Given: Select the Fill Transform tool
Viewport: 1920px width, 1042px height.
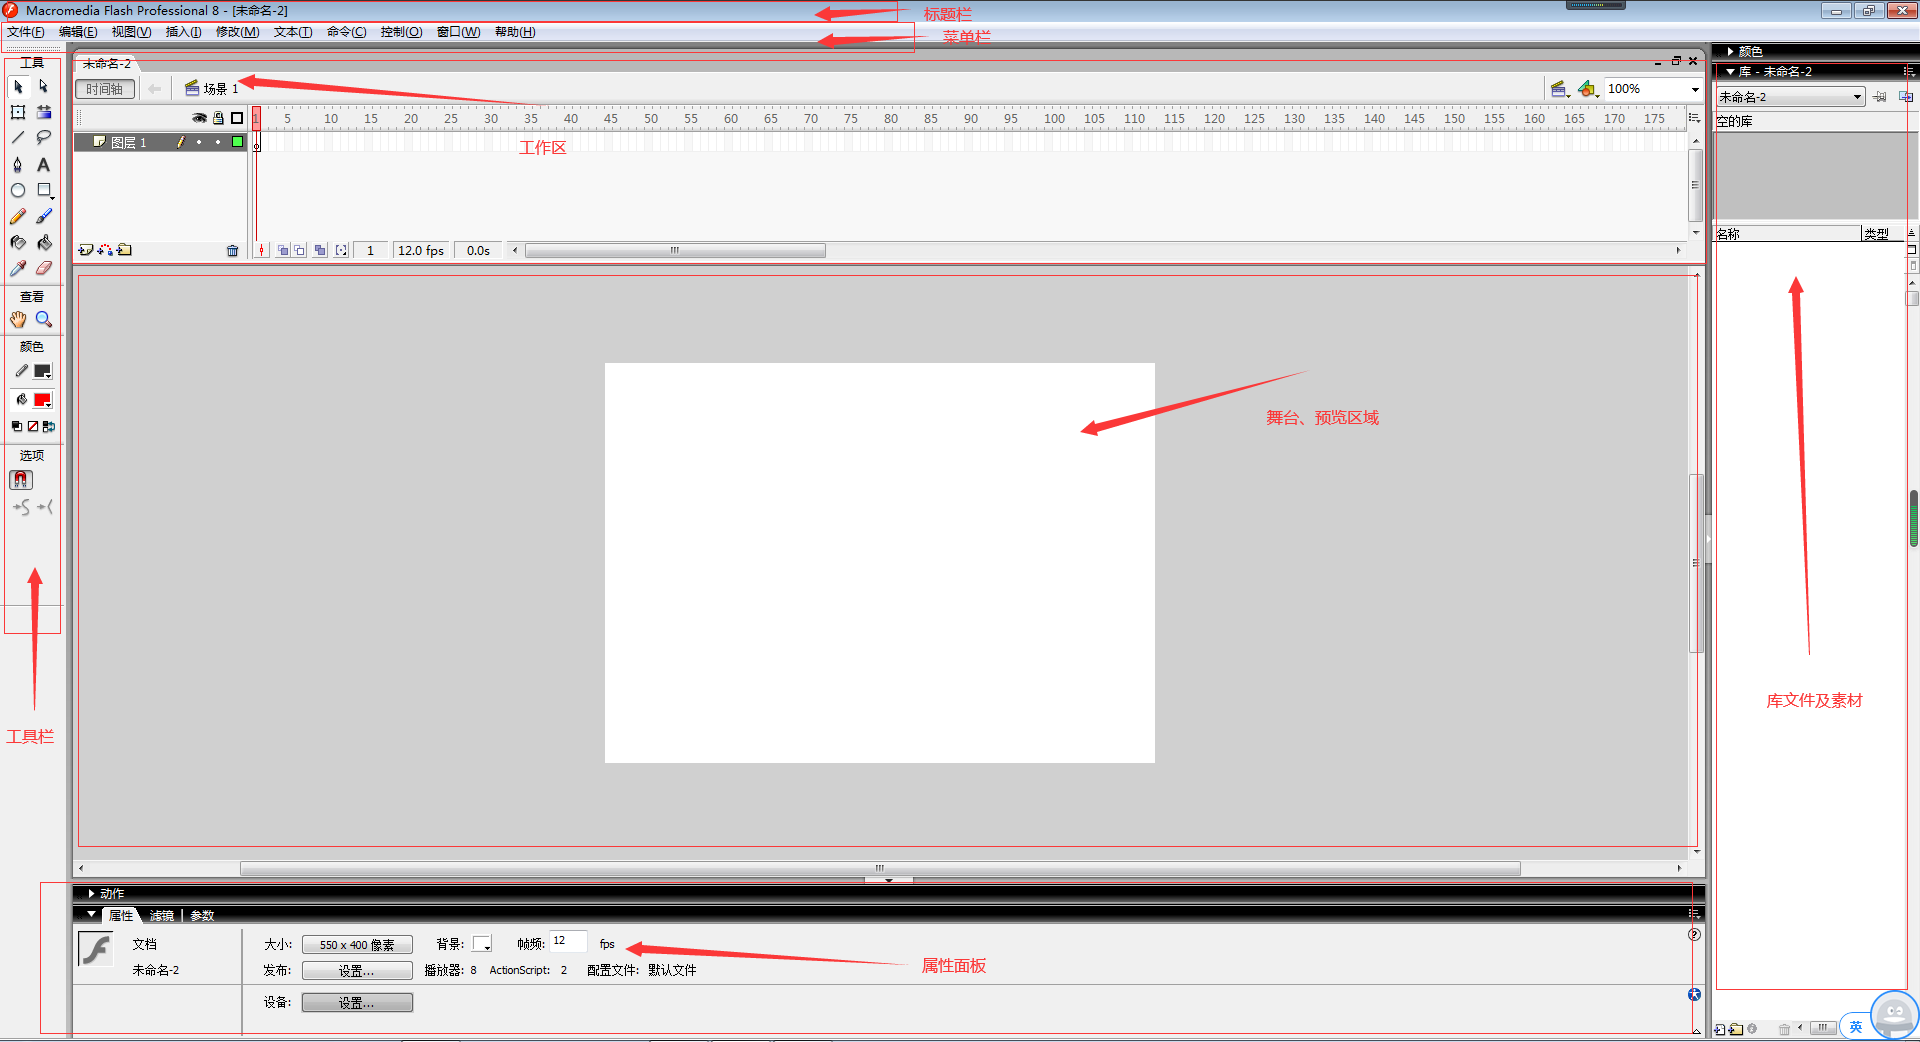Looking at the screenshot, I should 43,112.
